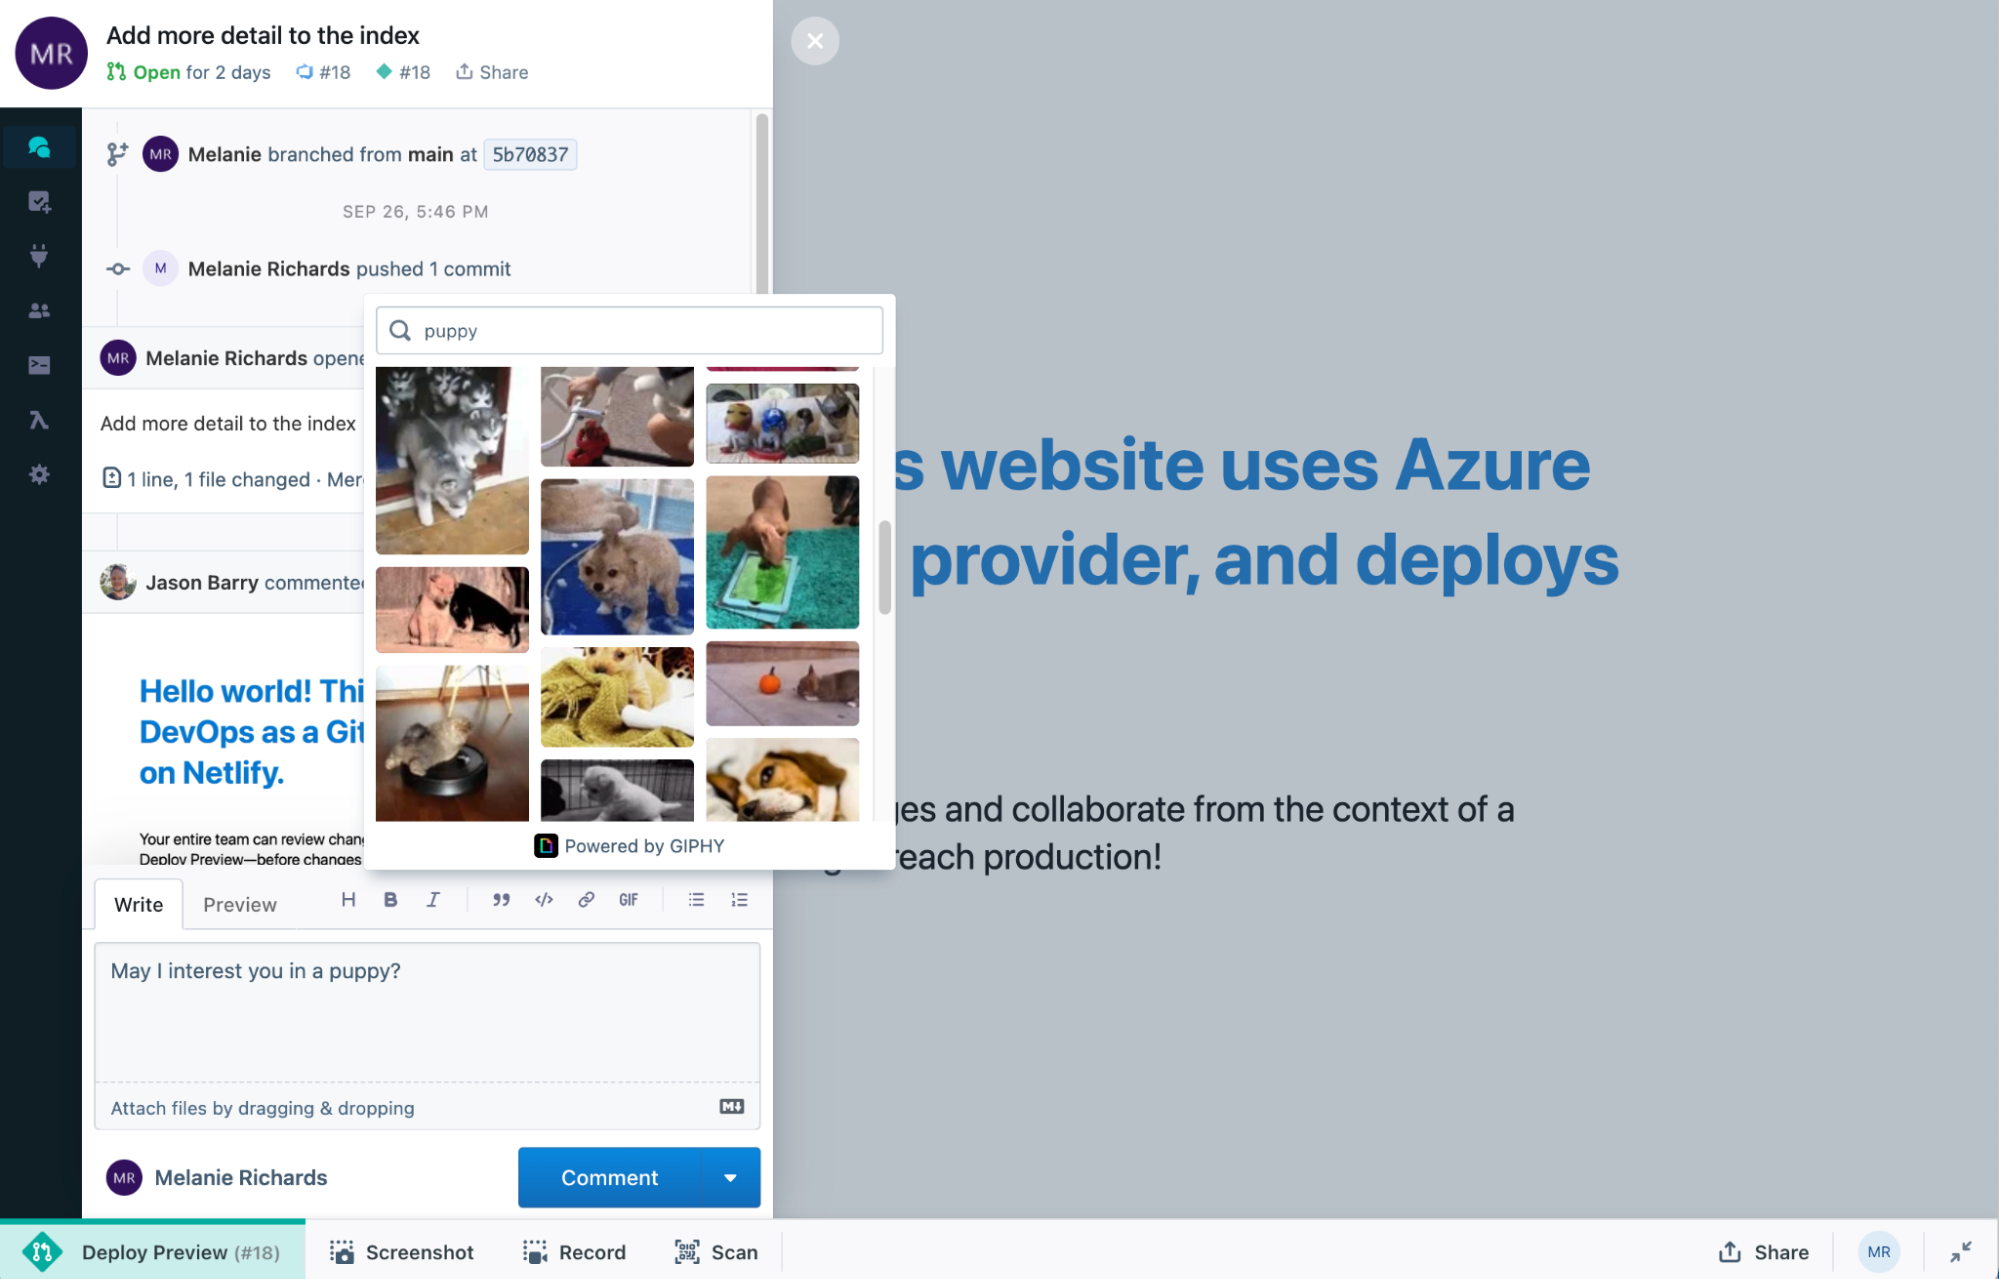1999x1279 pixels.
Task: Click the GIPHY picker scrollbar
Action: 884,567
